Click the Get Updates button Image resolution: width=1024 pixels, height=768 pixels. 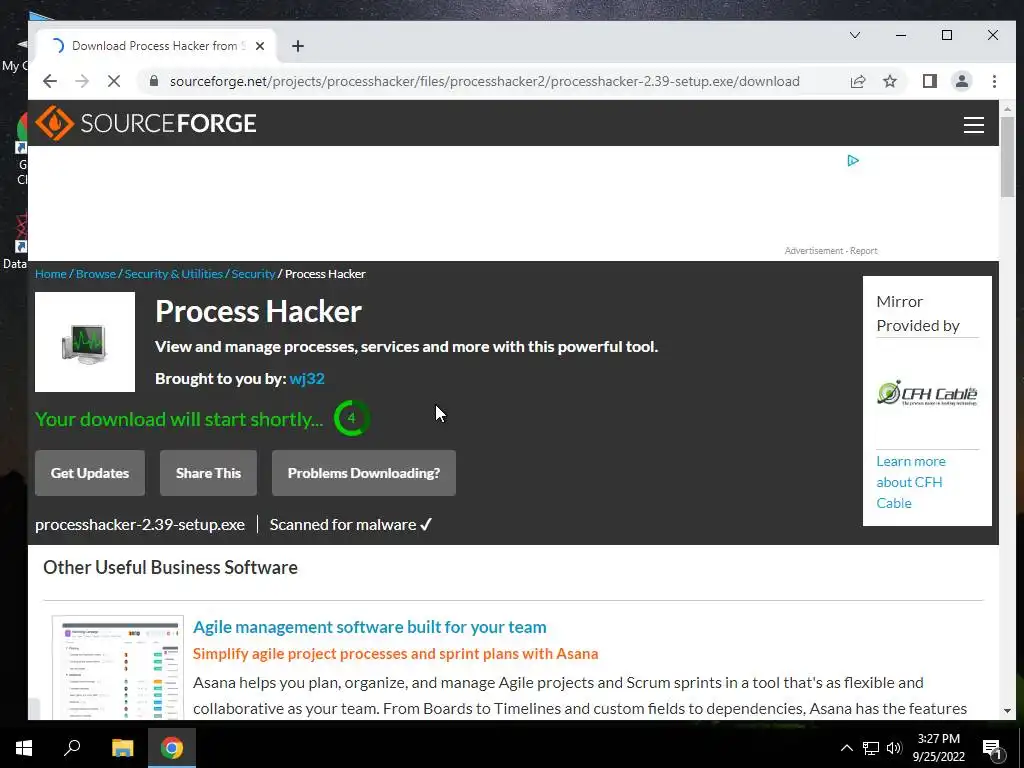coord(90,473)
